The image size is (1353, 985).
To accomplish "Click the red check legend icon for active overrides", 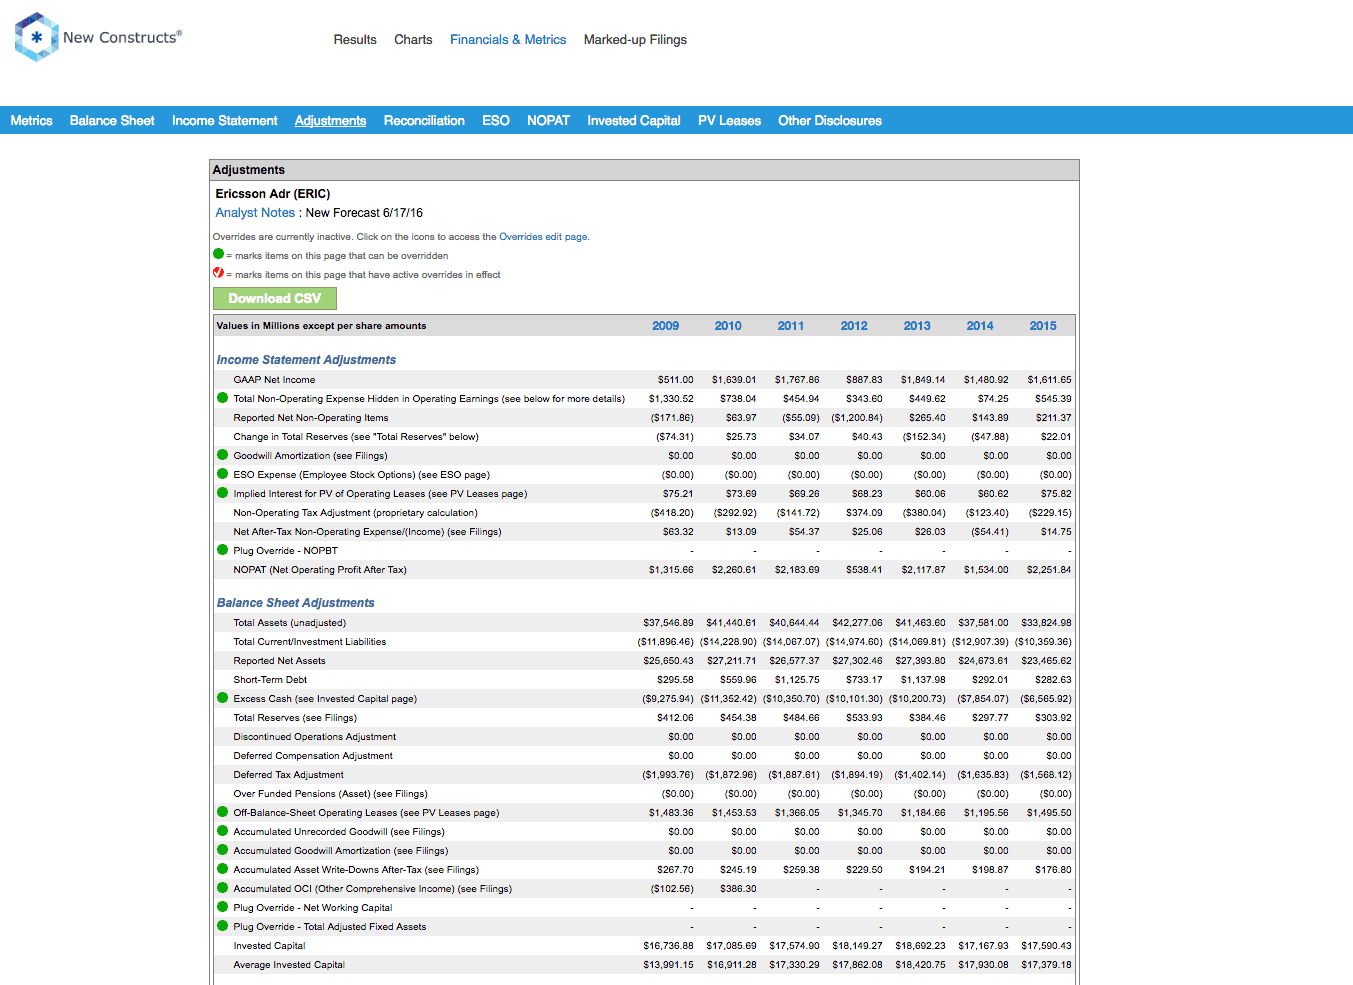I will point(219,273).
